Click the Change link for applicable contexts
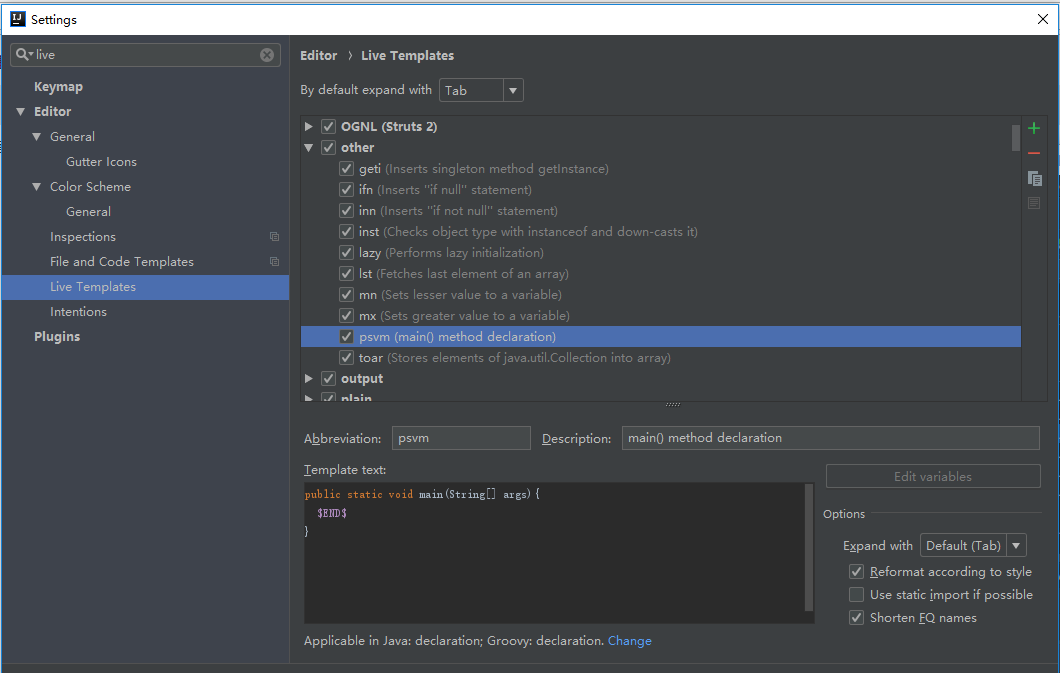 [x=629, y=640]
